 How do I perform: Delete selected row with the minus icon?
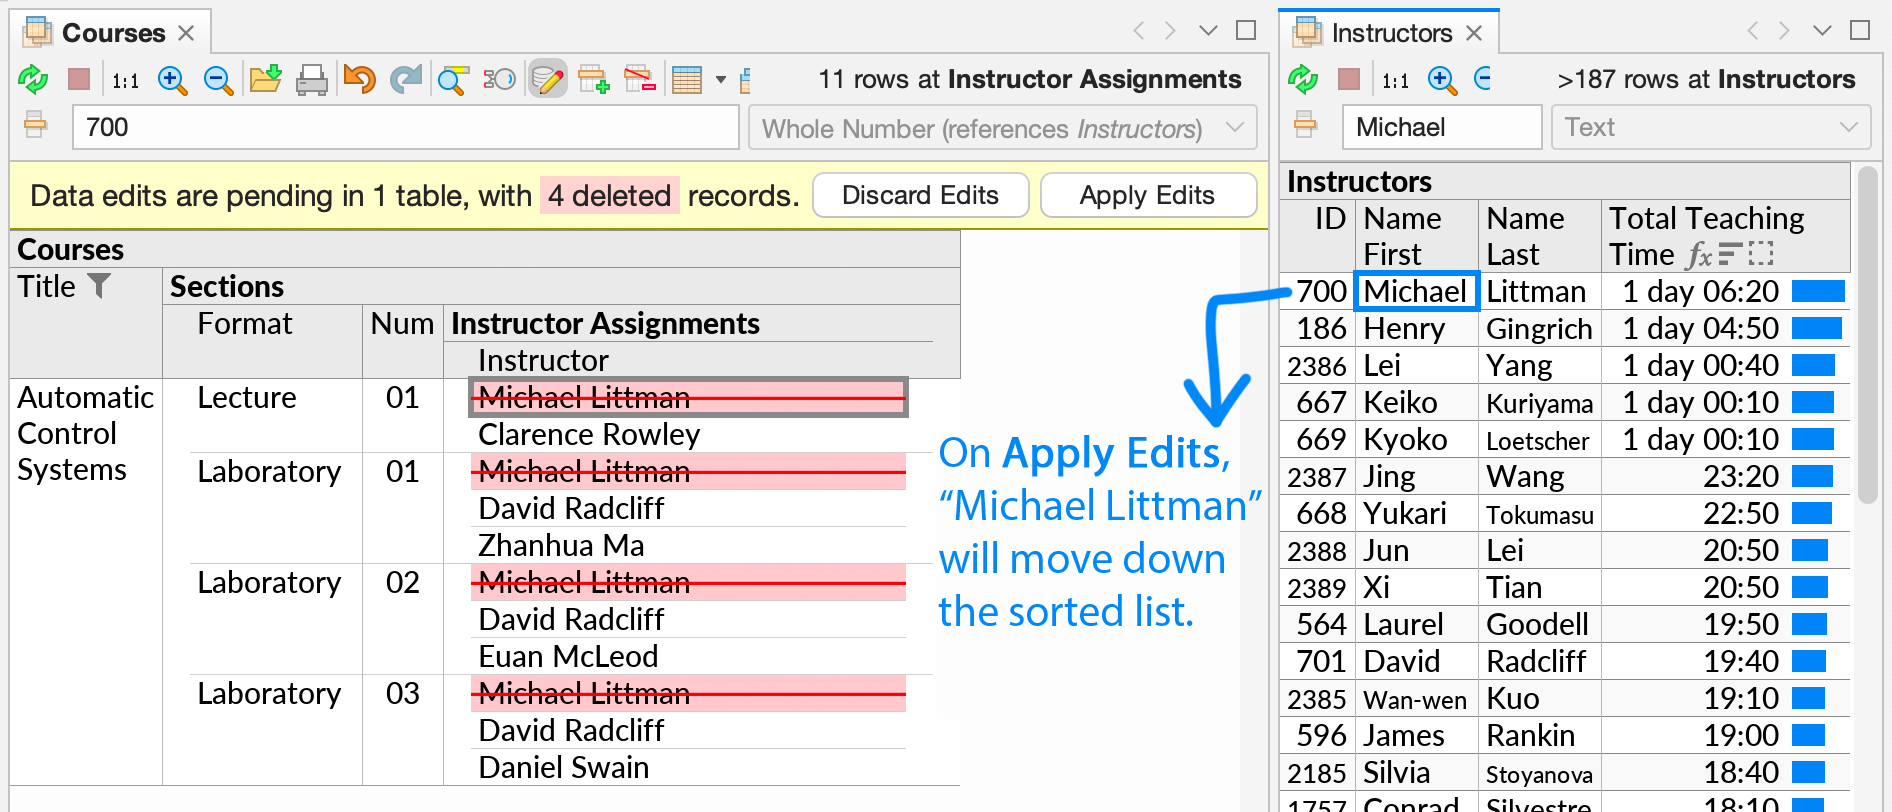tap(640, 79)
